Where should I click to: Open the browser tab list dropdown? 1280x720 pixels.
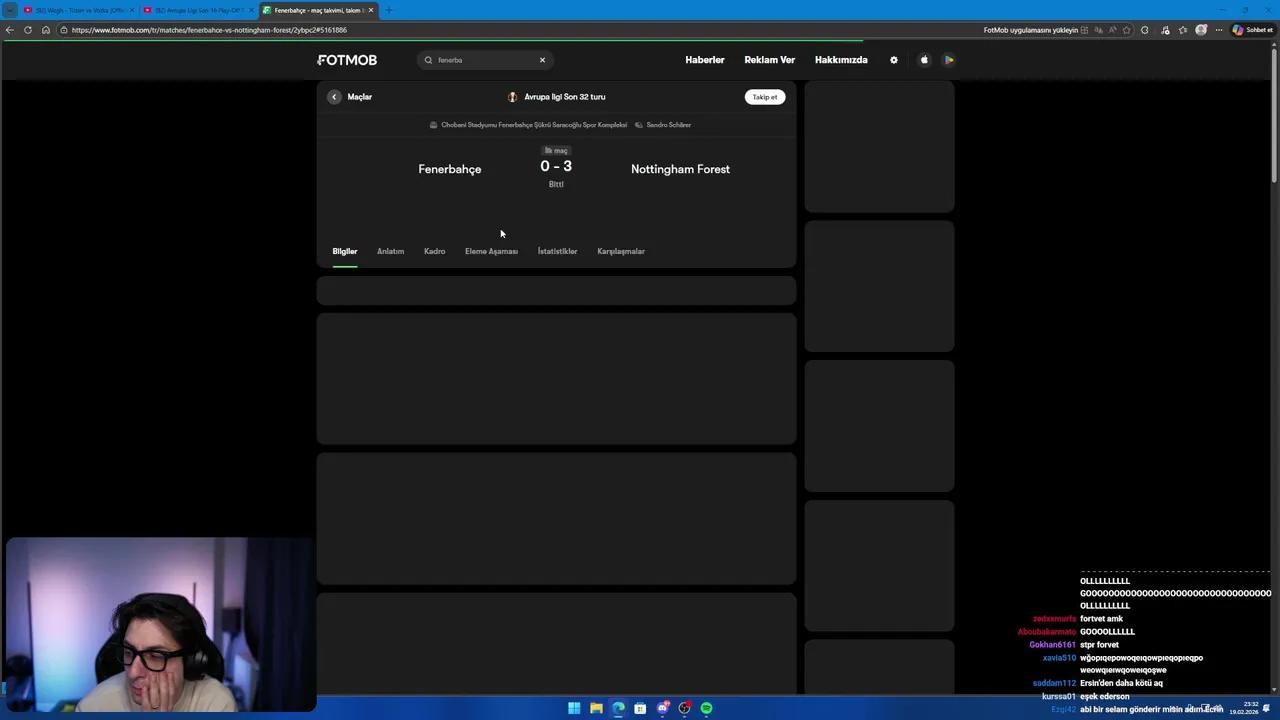[x=10, y=10]
